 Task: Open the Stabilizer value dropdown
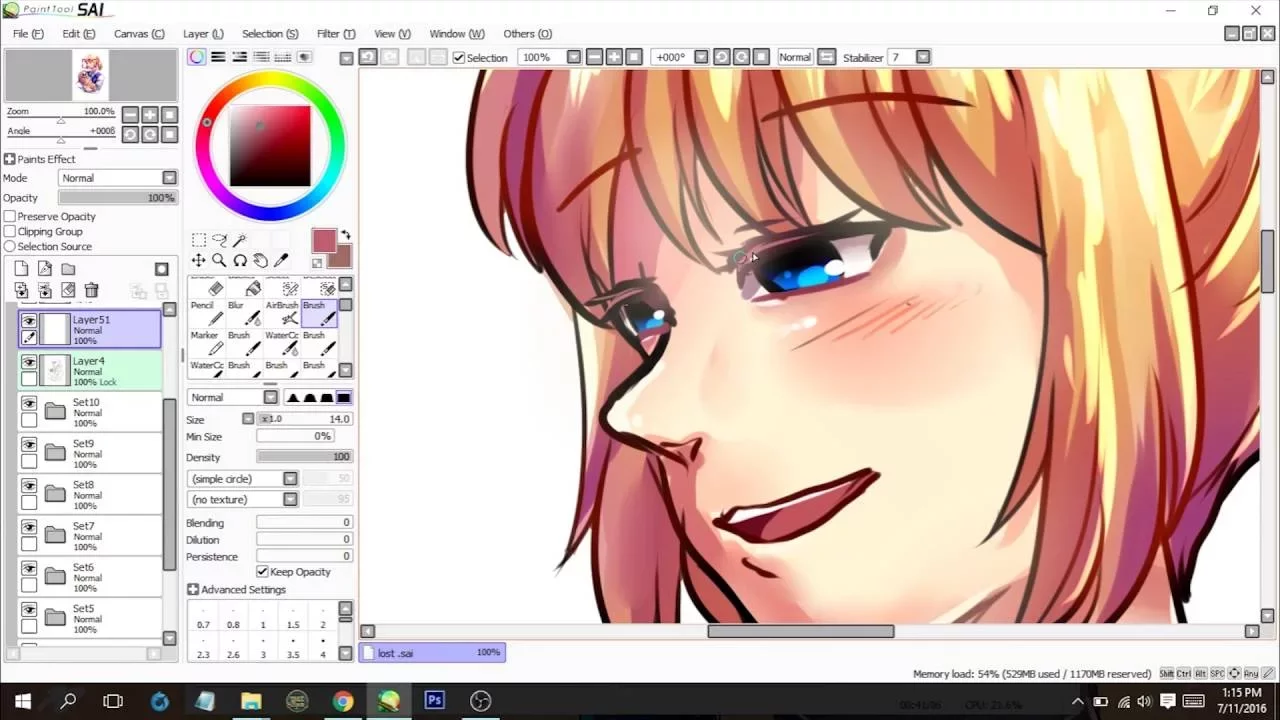923,57
